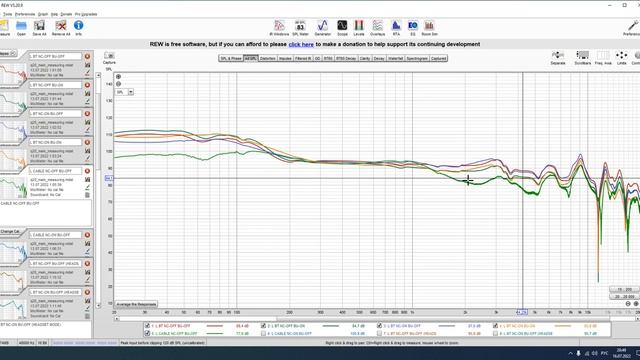The width and height of the screenshot is (640, 360).
Task: Open the Levels tool
Action: (x=359, y=27)
